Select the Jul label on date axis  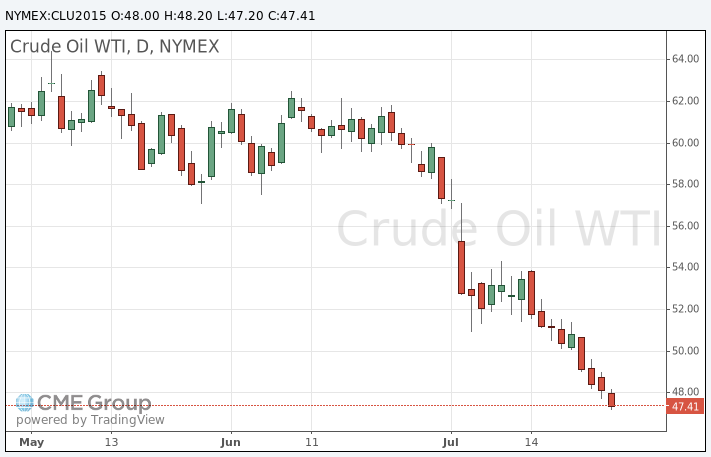tap(451, 441)
